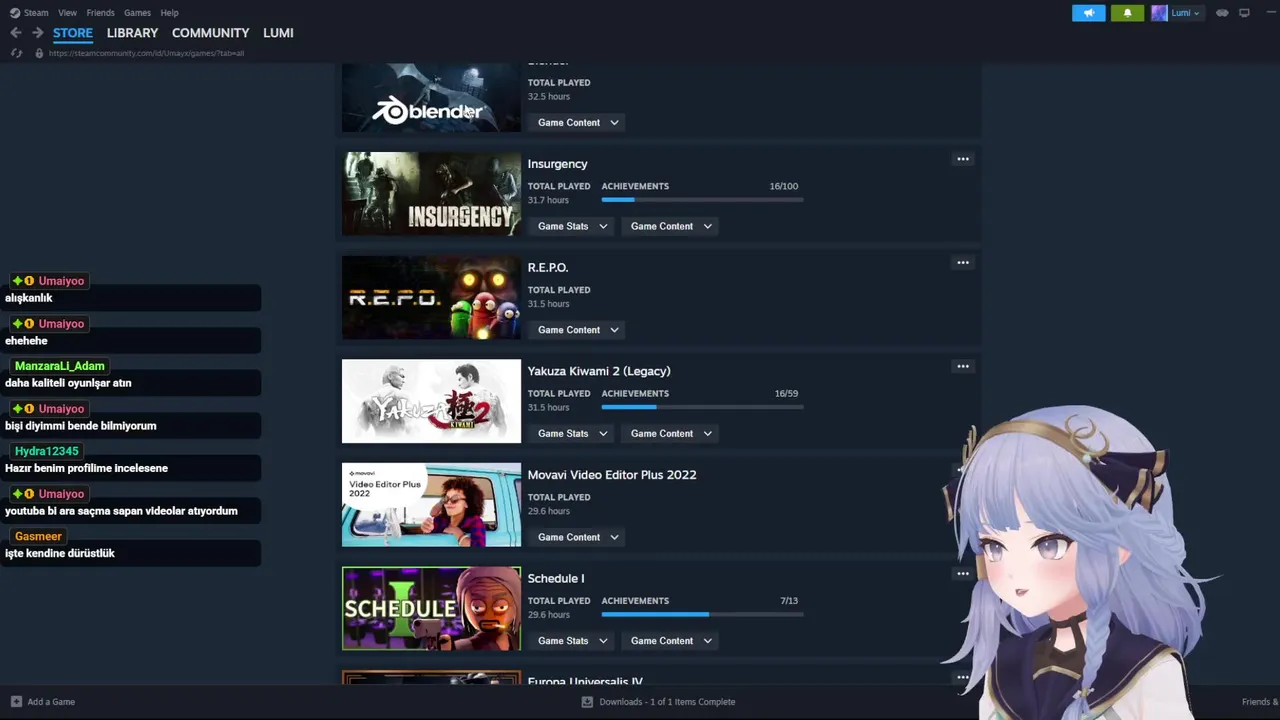Click the Blender game thumbnail
Screen dimensions: 1280x720
pos(431,97)
